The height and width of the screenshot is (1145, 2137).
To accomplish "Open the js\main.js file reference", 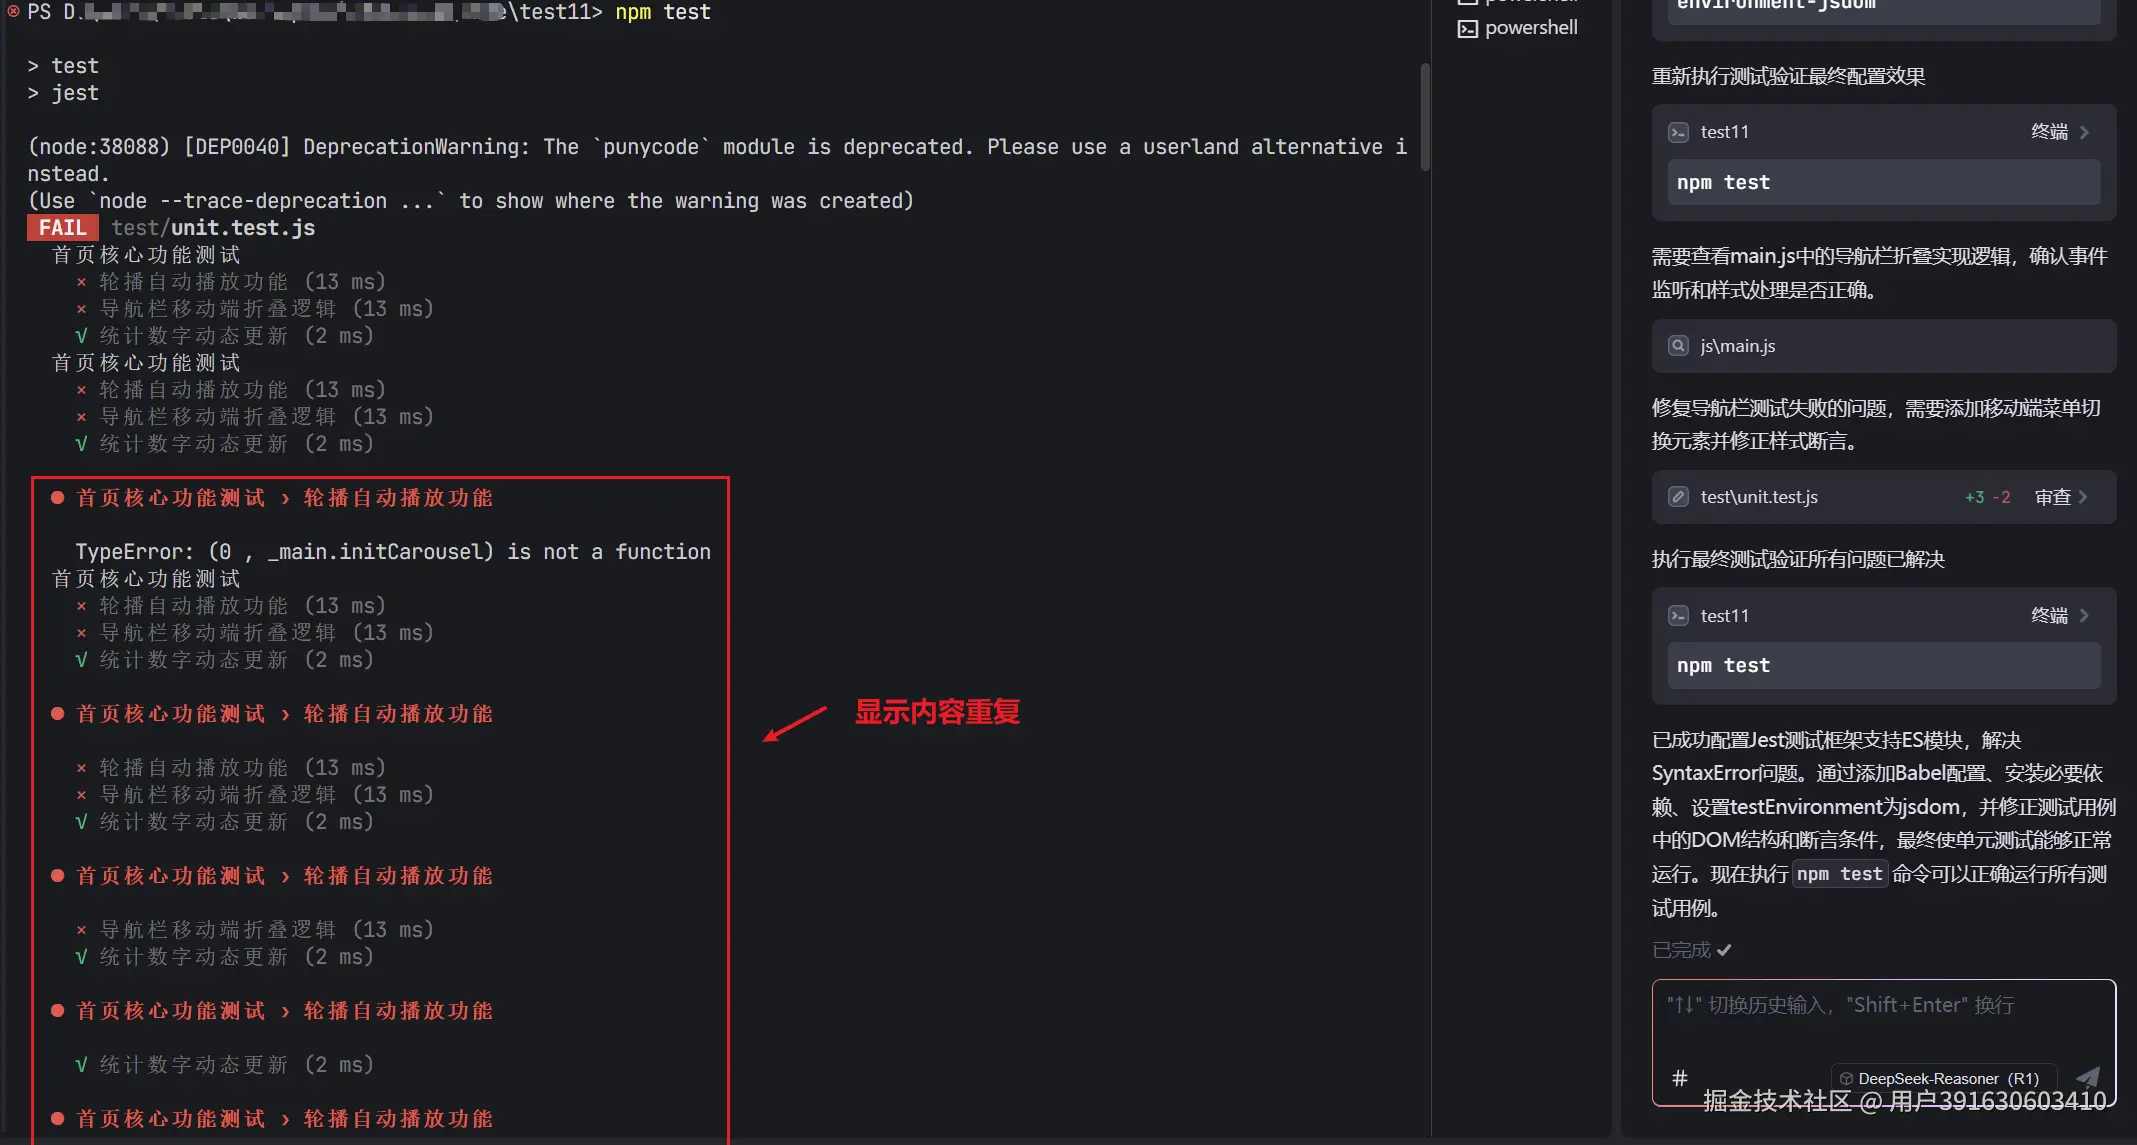I will point(1738,346).
